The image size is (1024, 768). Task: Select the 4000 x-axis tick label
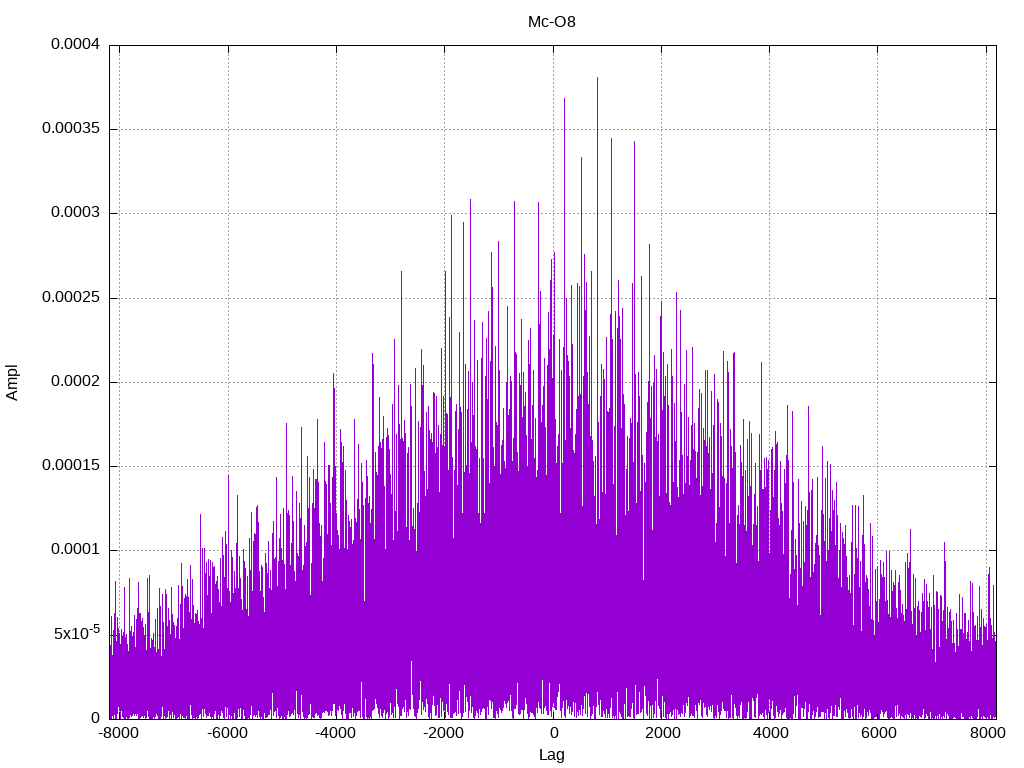tap(770, 733)
